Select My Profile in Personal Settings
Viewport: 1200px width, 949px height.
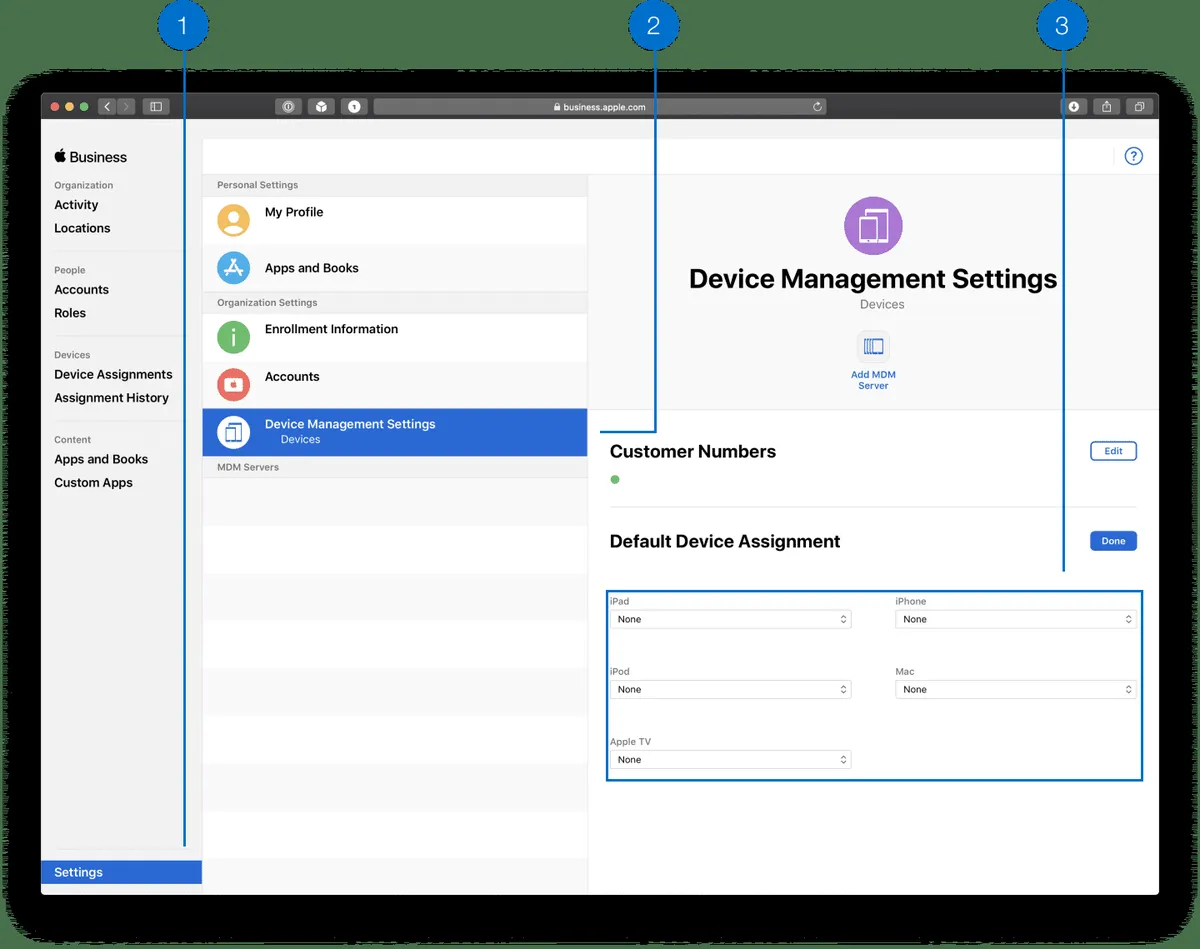[294, 213]
